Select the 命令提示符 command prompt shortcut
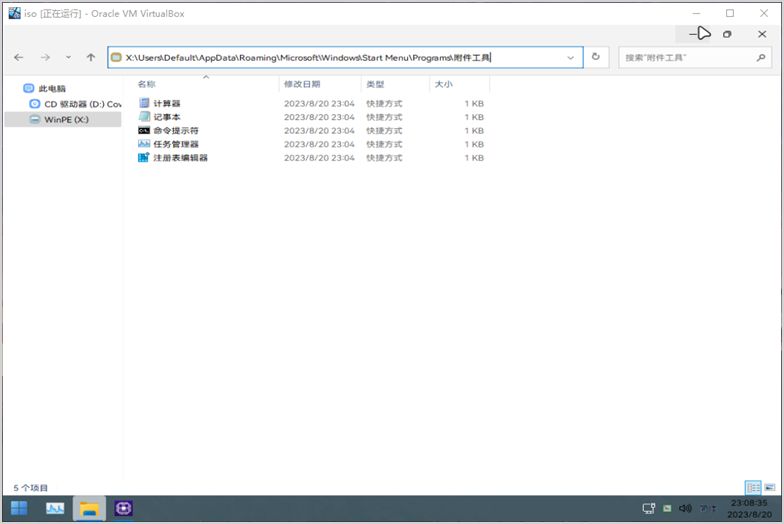 175,130
